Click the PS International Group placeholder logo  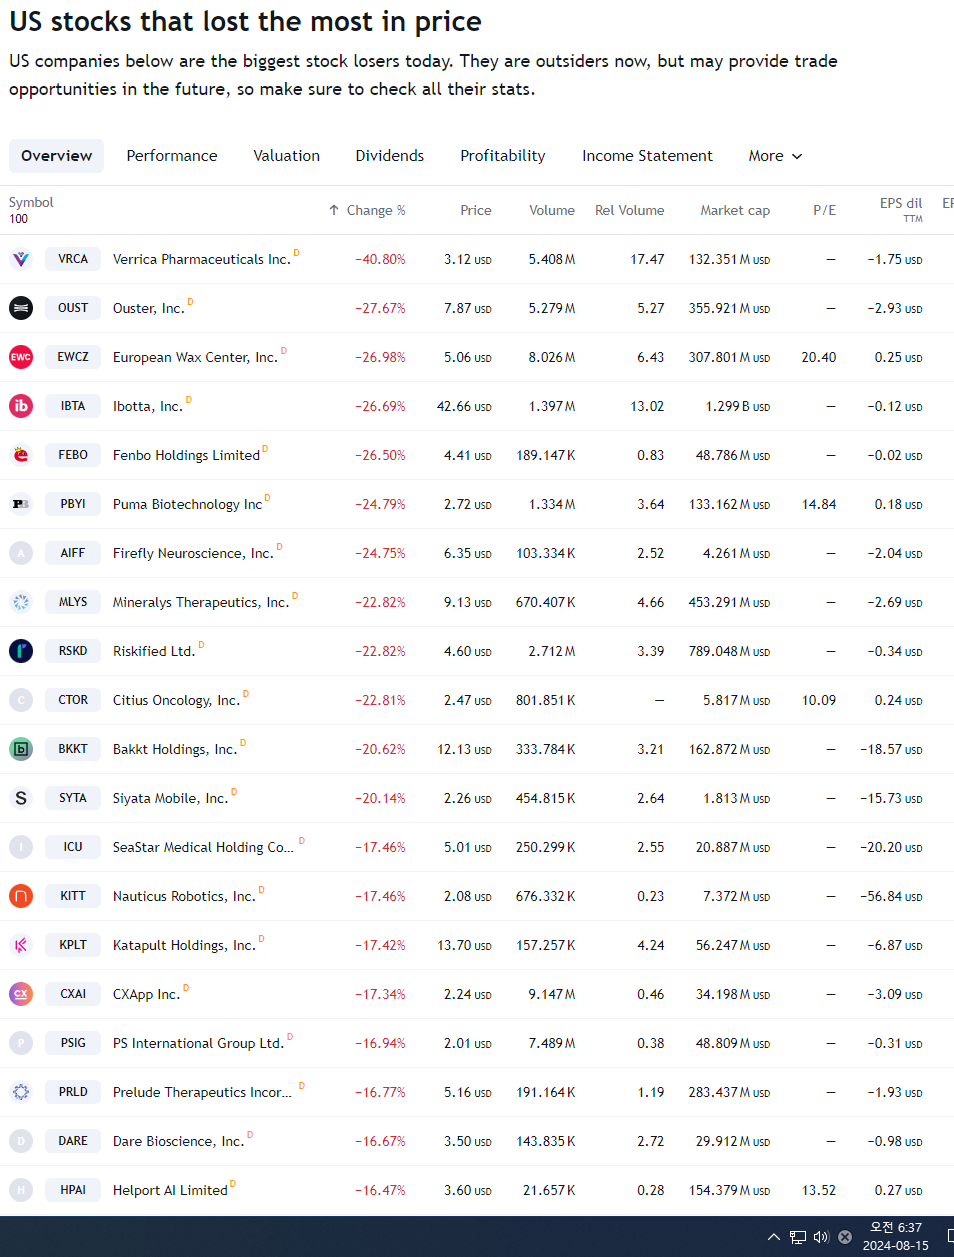point(21,1043)
